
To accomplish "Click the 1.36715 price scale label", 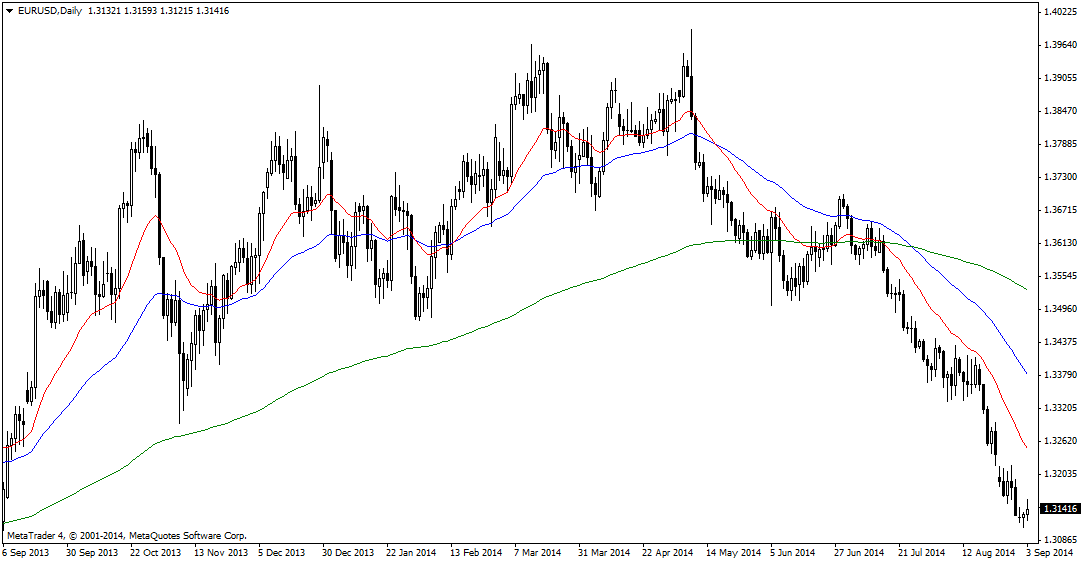I will (1060, 210).
